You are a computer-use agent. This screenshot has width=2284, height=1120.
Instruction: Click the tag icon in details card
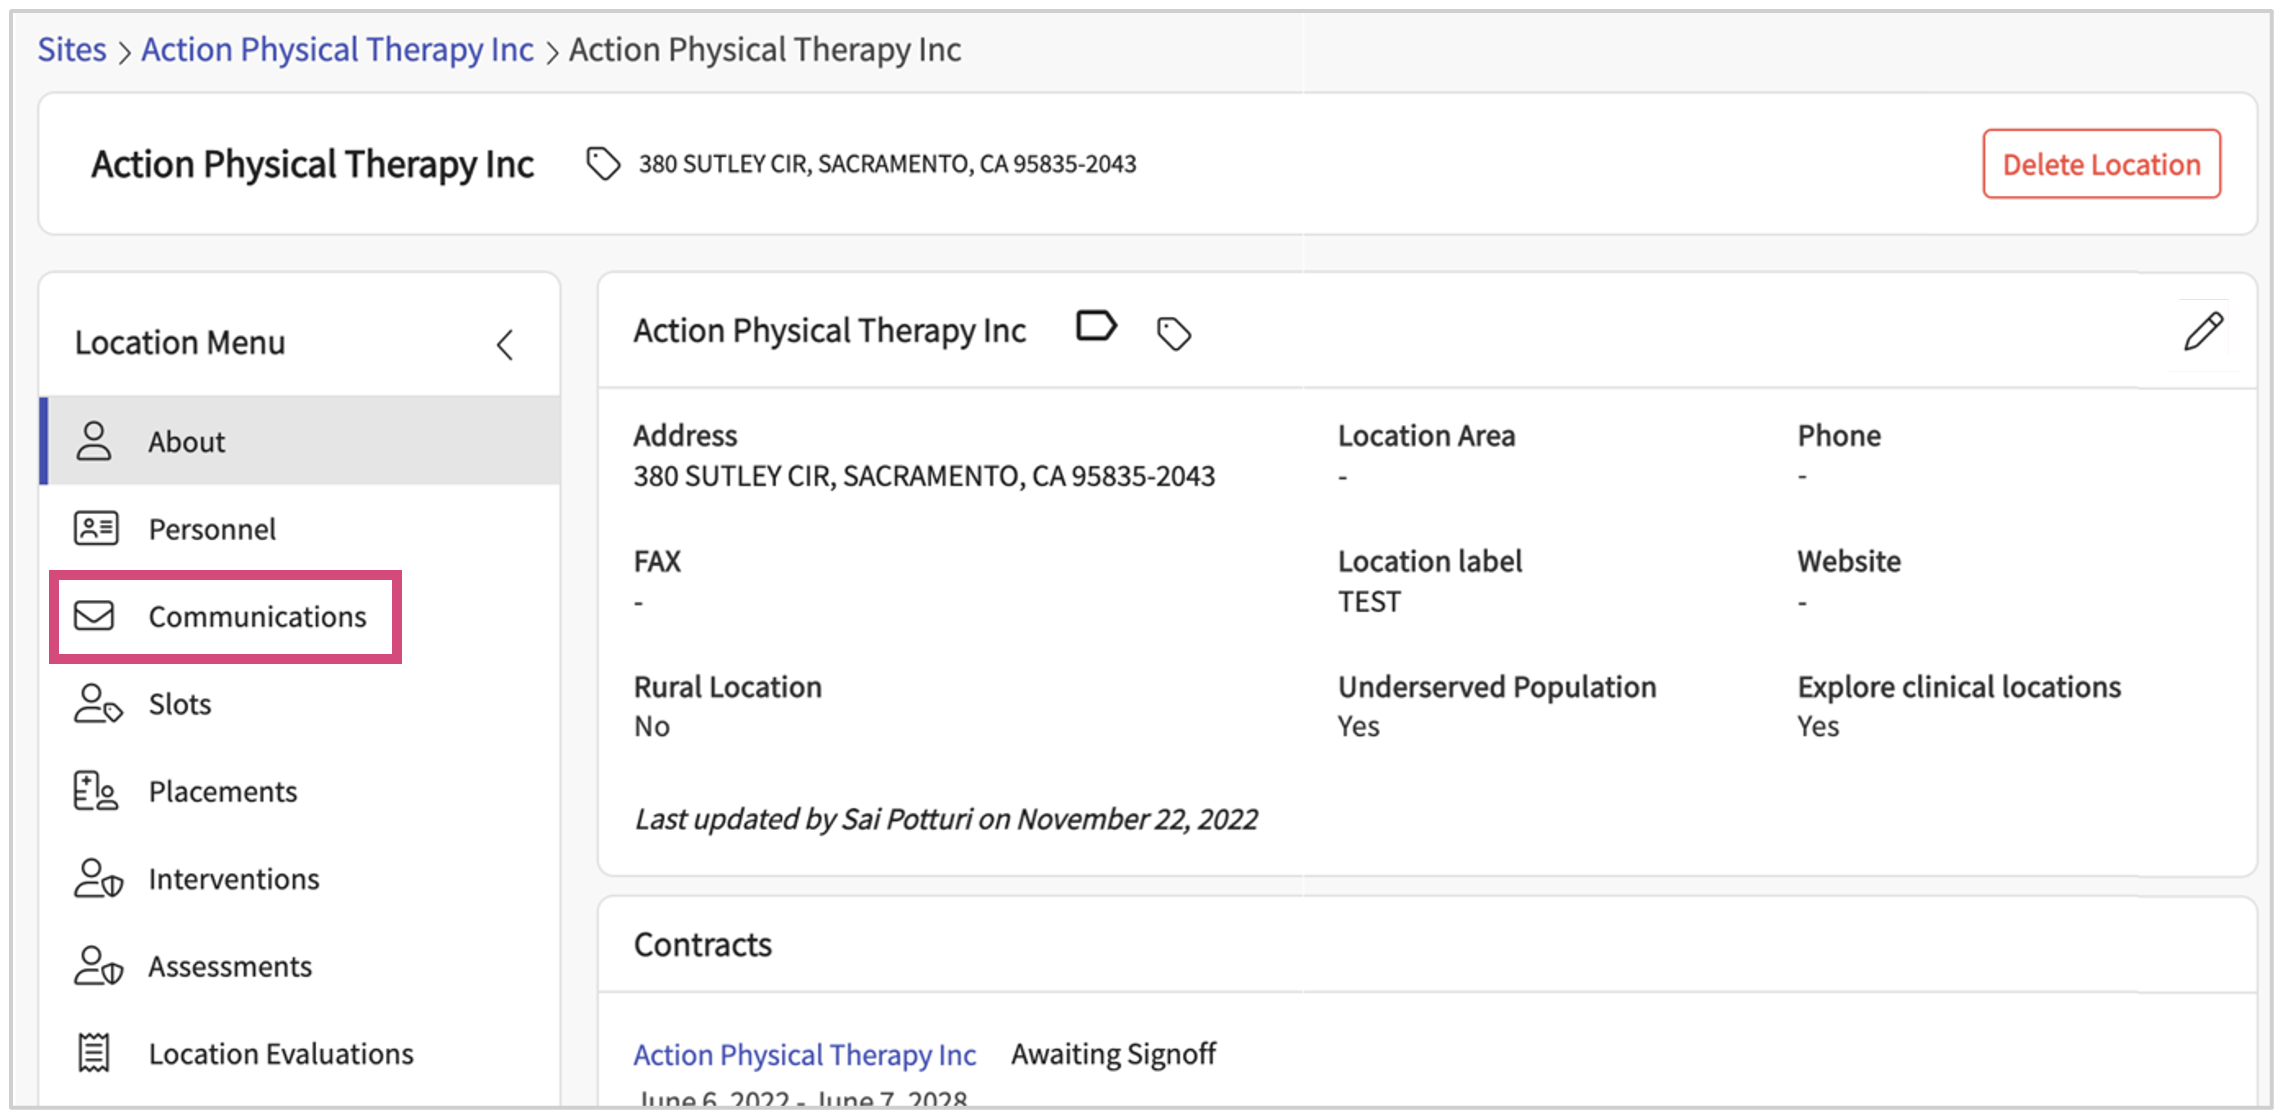(x=1173, y=334)
